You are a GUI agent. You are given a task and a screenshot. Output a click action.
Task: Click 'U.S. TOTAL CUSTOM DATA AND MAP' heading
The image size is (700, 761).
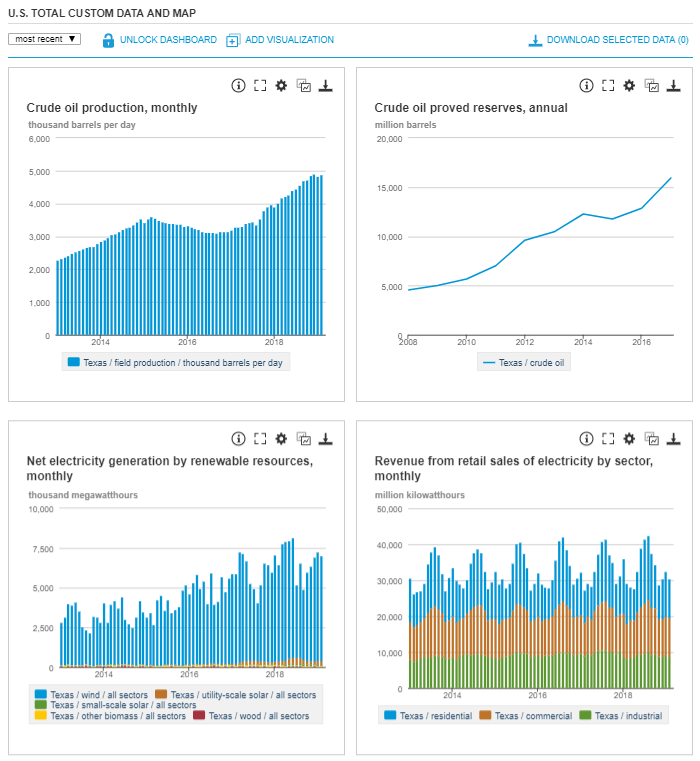point(102,13)
